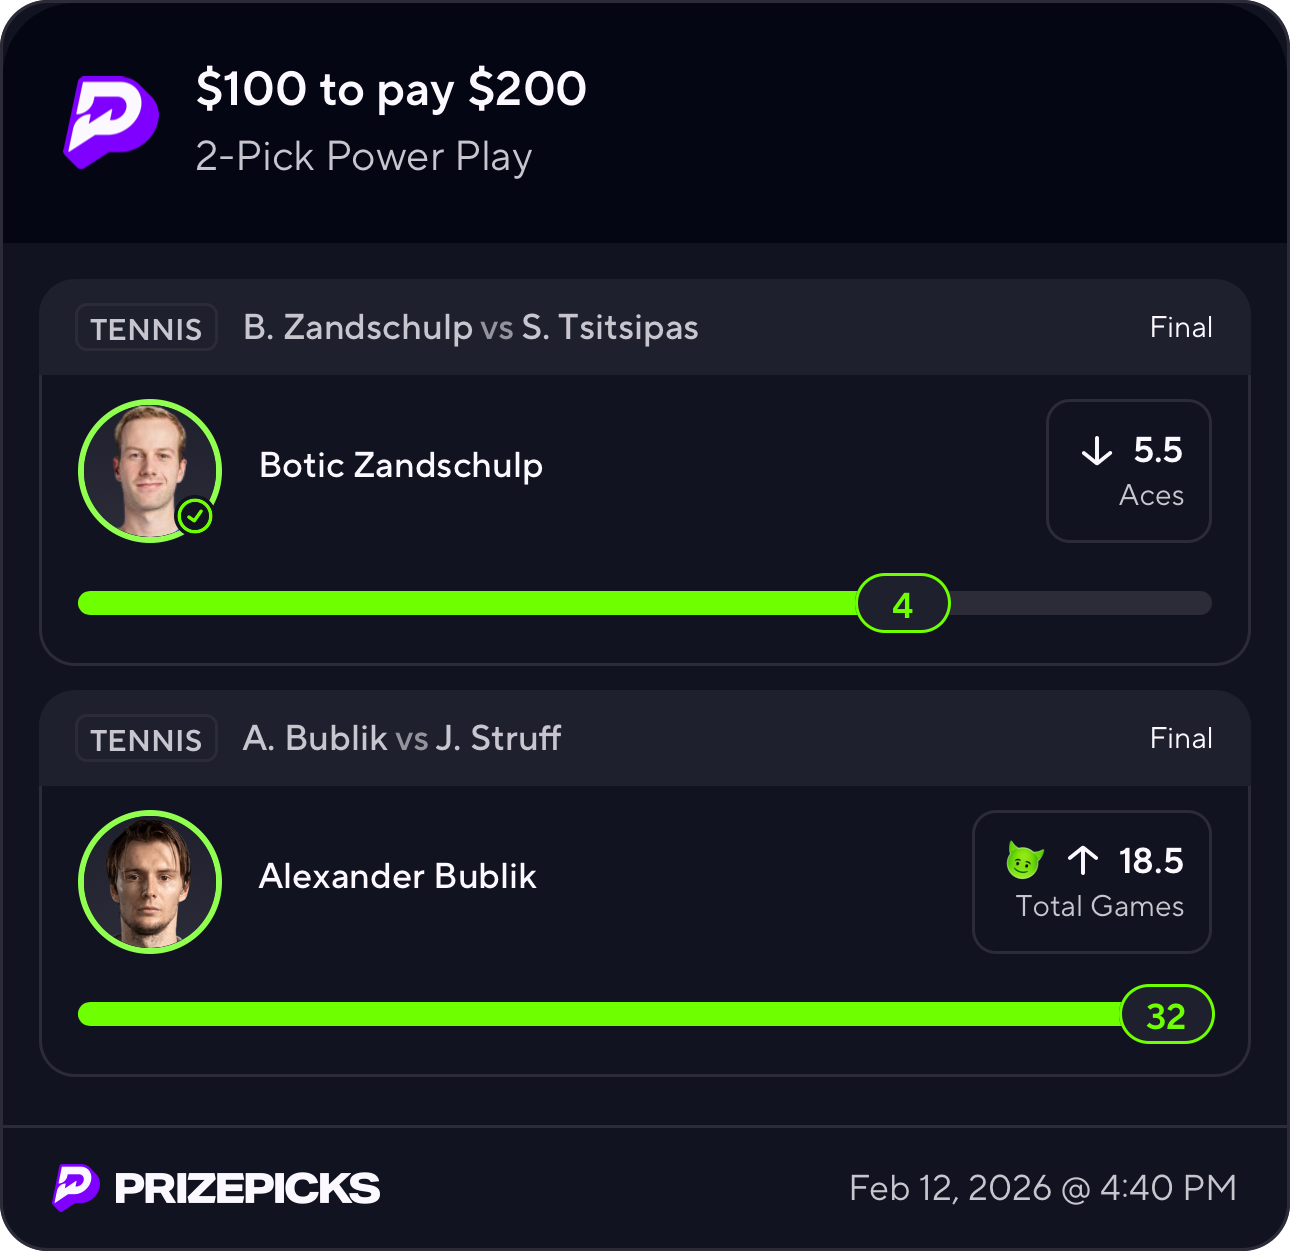Screen dimensions: 1290x1252
Task: Click the Final status of Zandschulp match
Action: tap(1180, 327)
